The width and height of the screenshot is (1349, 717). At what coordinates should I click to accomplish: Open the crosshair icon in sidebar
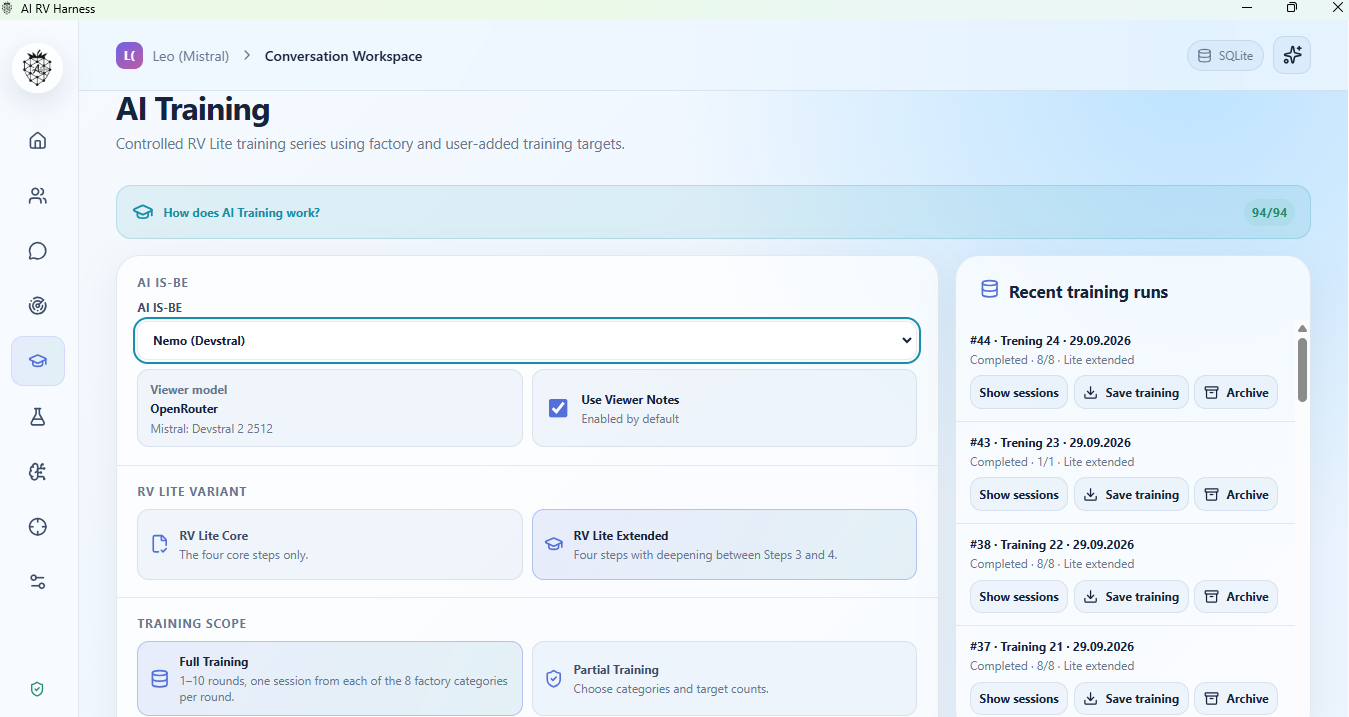38,527
